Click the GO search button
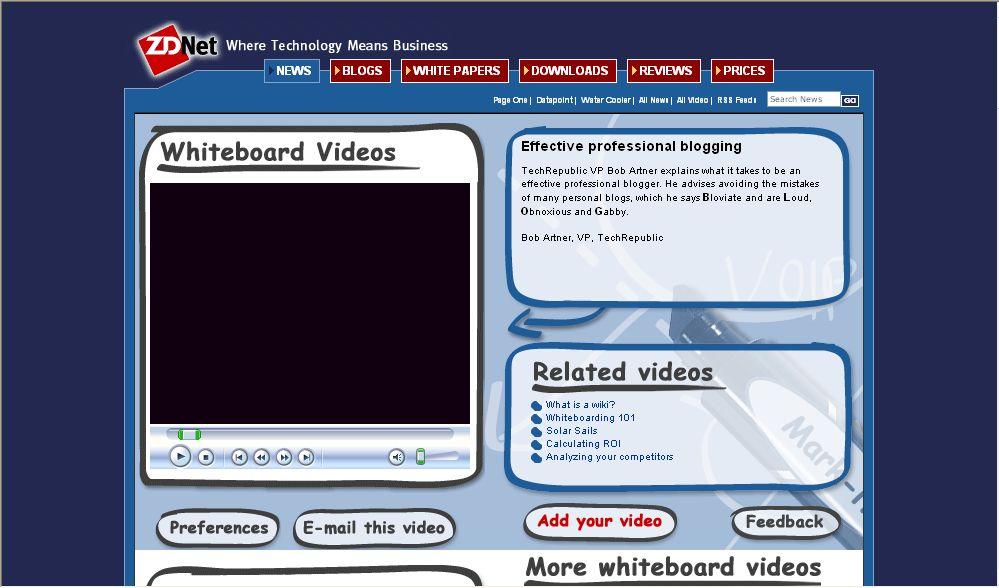Screen dimensions: 999x588 coord(850,100)
